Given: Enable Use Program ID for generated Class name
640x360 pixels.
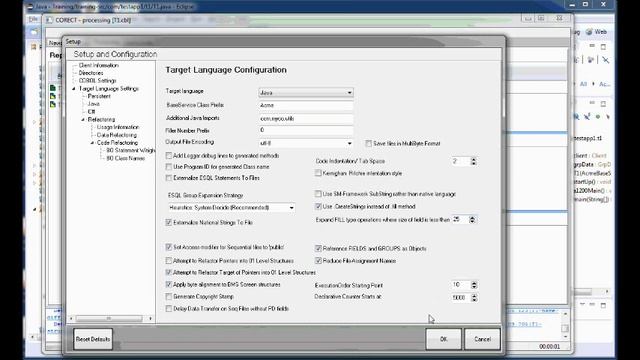Looking at the screenshot, I should pyautogui.click(x=169, y=167).
